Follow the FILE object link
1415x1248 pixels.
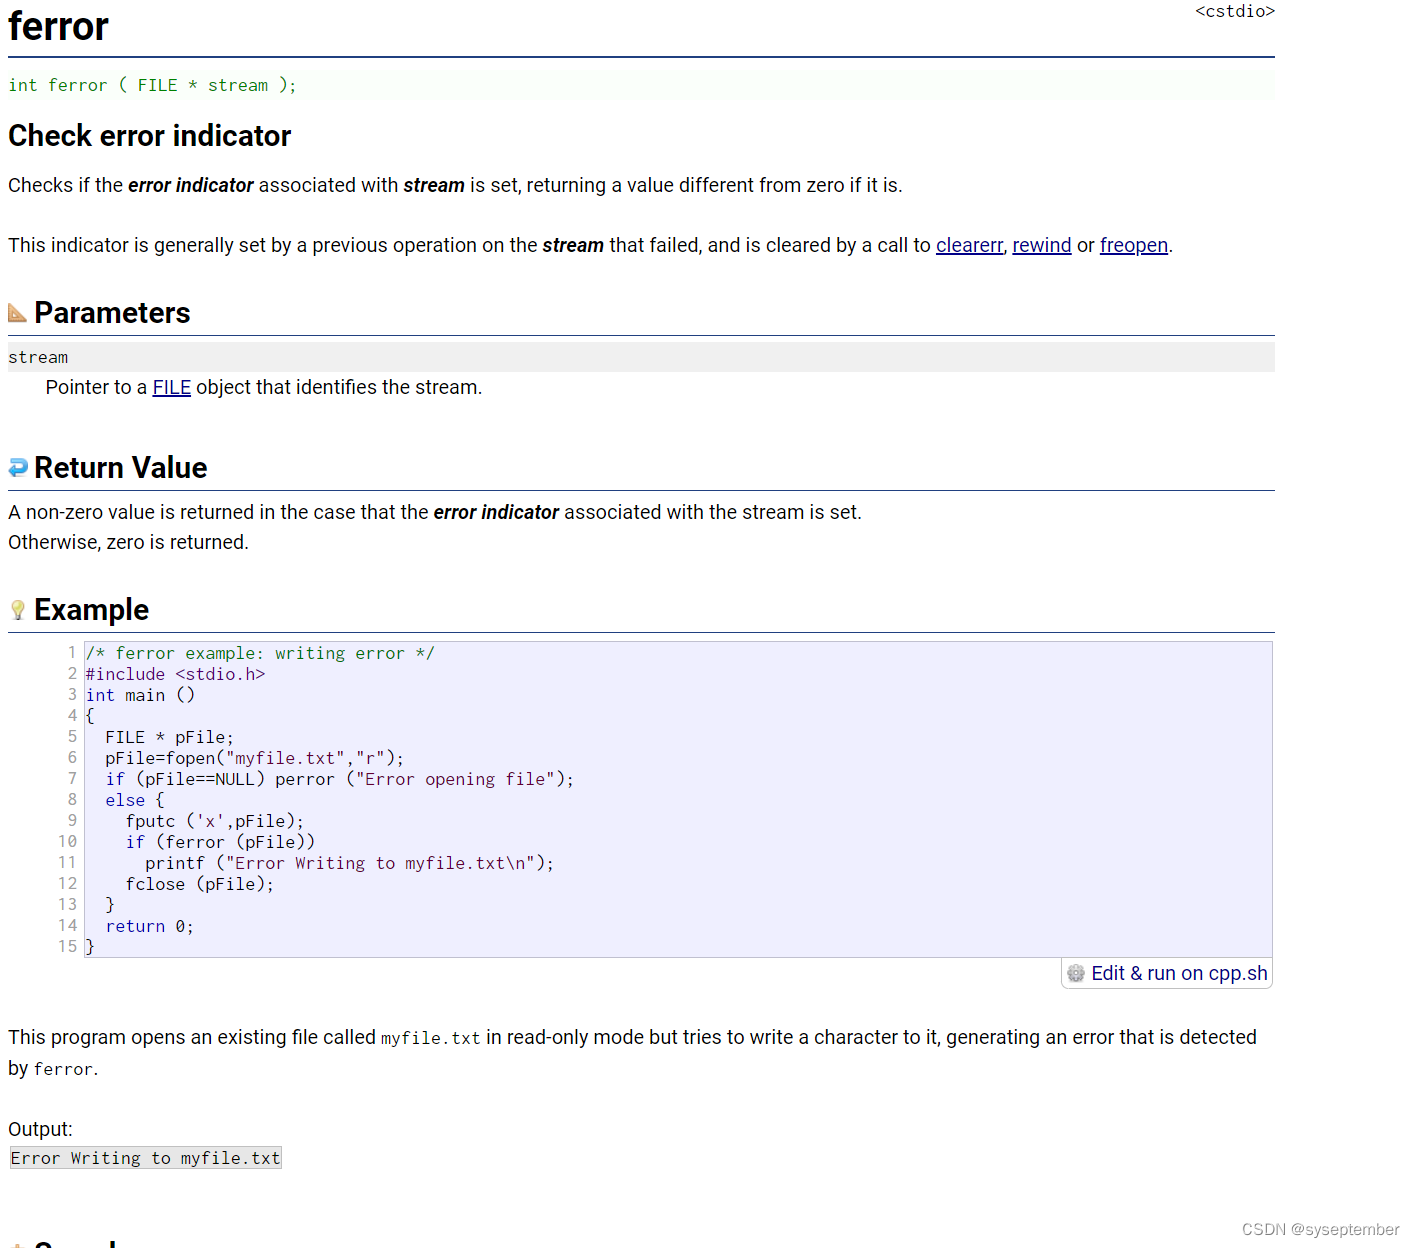pos(172,387)
